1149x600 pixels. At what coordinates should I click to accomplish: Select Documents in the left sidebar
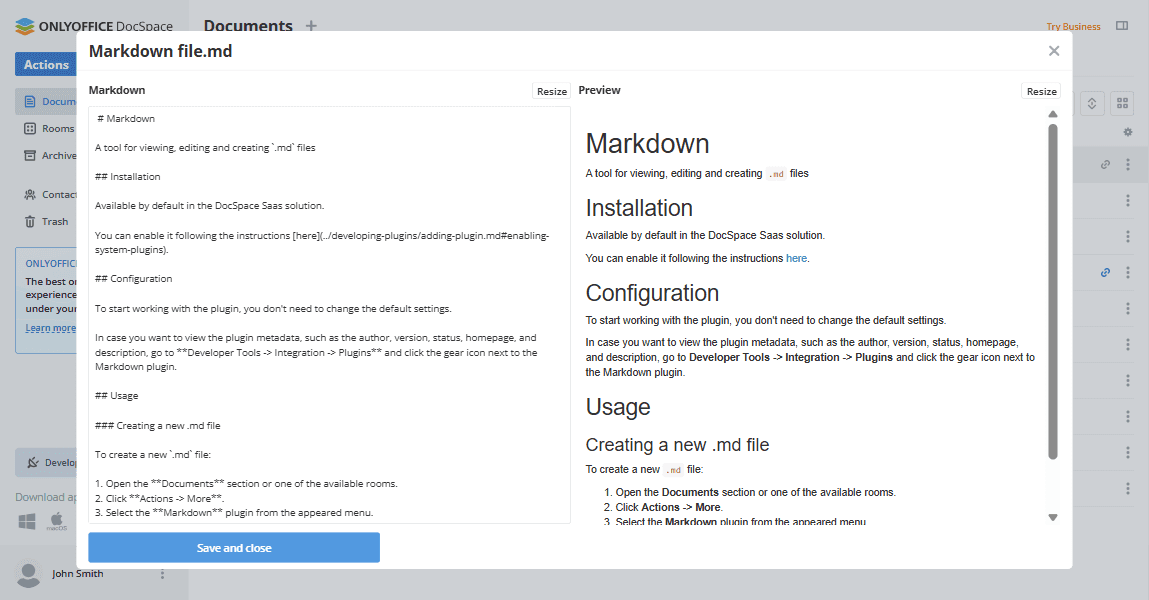45,102
